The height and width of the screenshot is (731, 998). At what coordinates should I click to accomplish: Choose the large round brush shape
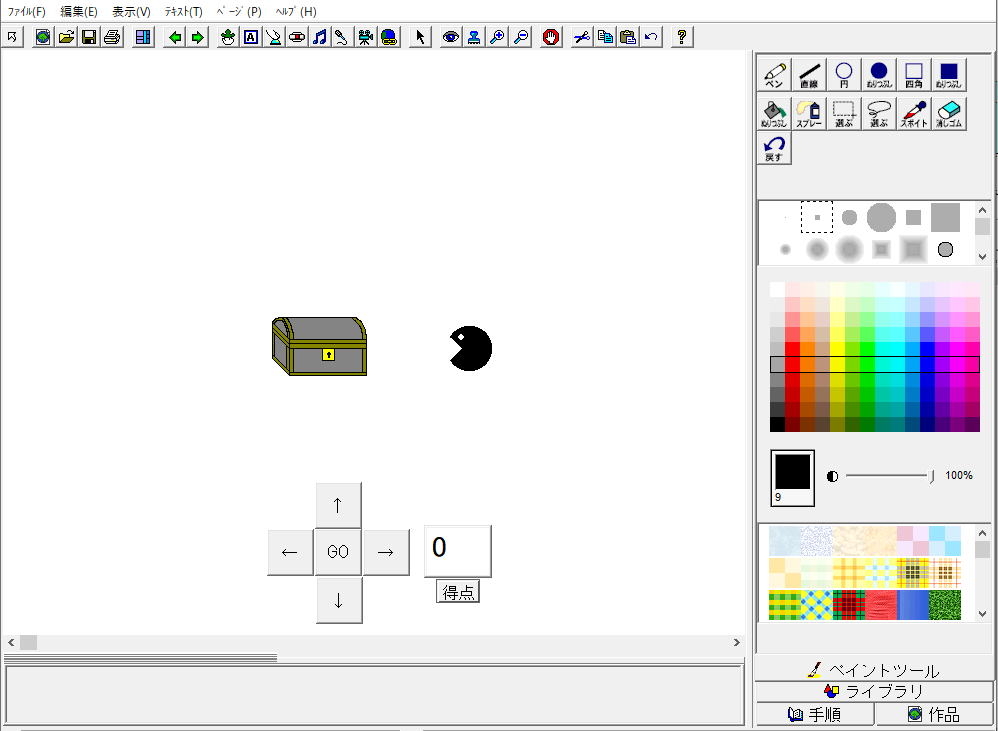point(881,217)
